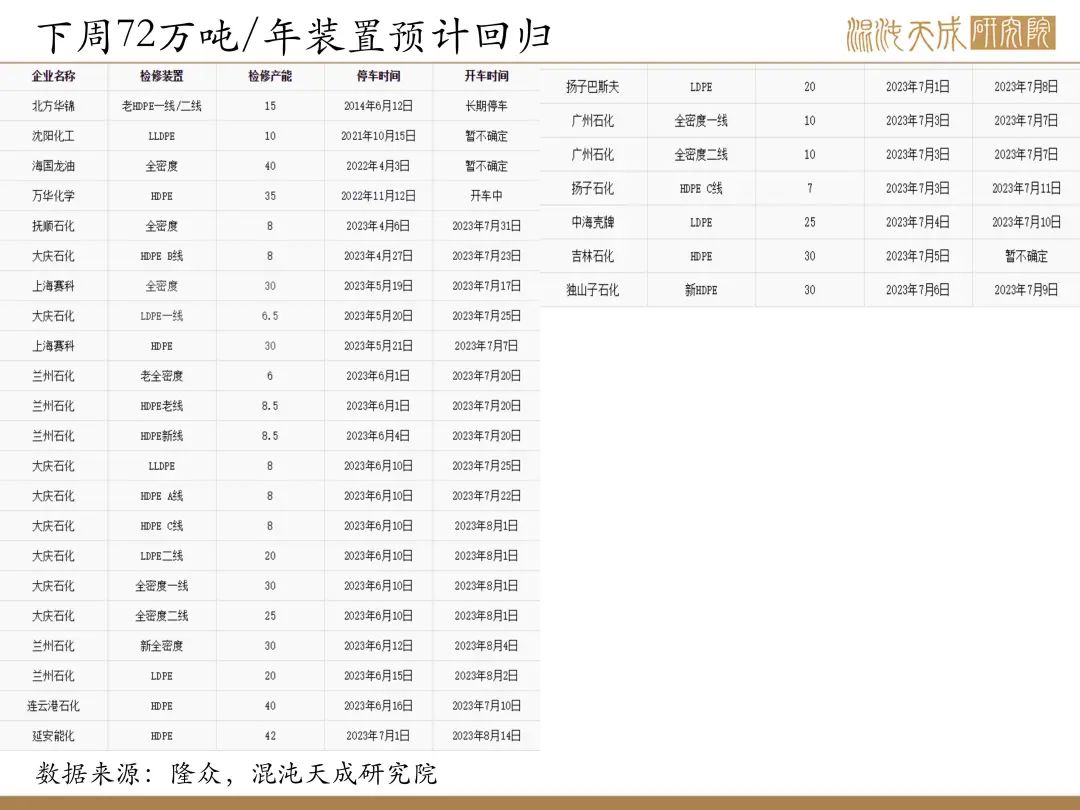This screenshot has height=810, width=1080.
Task: Select the '开车时间' column header
Action: (486, 76)
